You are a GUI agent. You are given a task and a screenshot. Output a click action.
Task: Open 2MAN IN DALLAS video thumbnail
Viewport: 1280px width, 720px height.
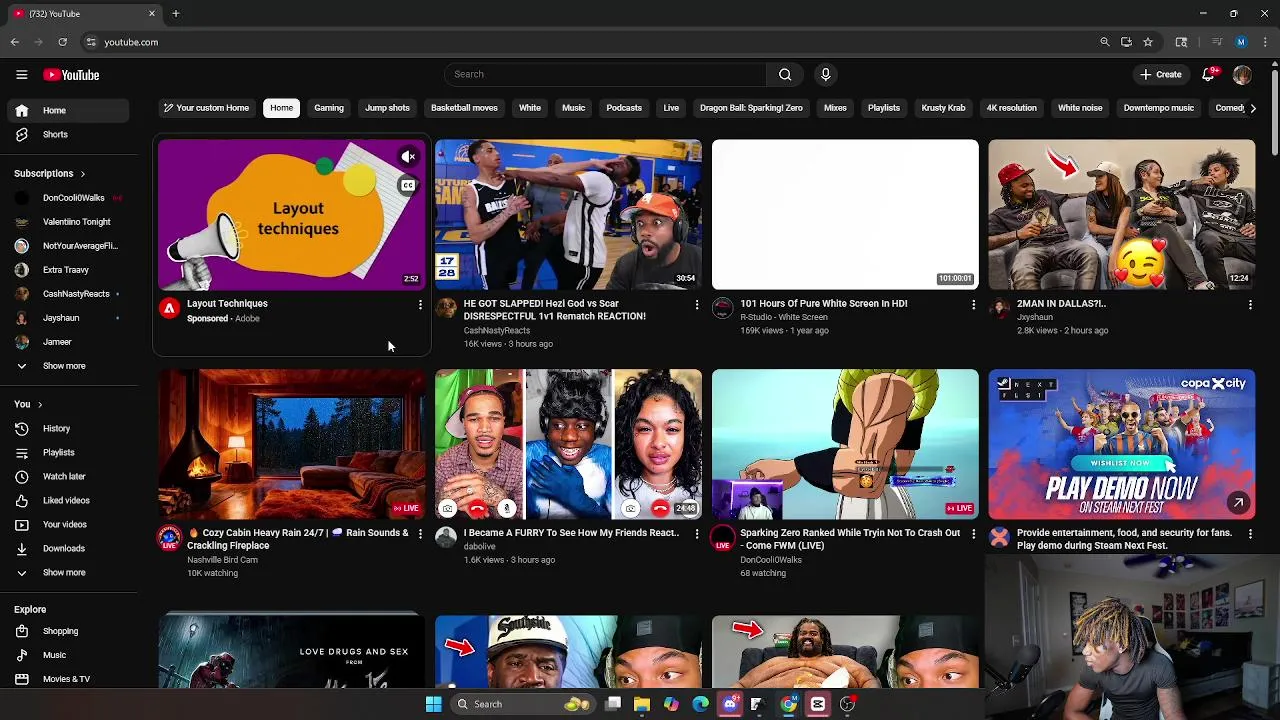click(x=1121, y=214)
